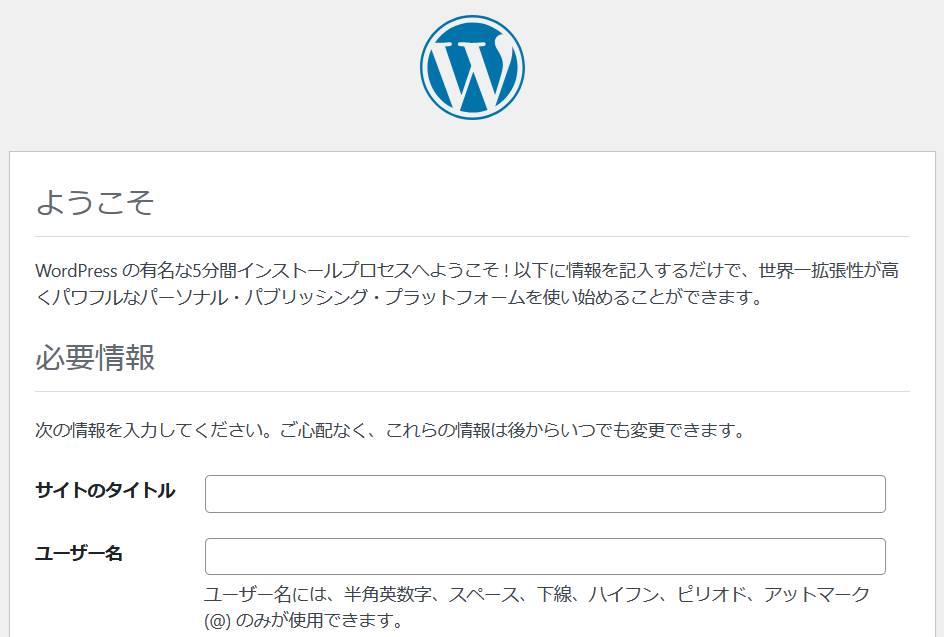Click the ユーザー名 label
Image resolution: width=944 pixels, height=637 pixels.
click(x=79, y=553)
